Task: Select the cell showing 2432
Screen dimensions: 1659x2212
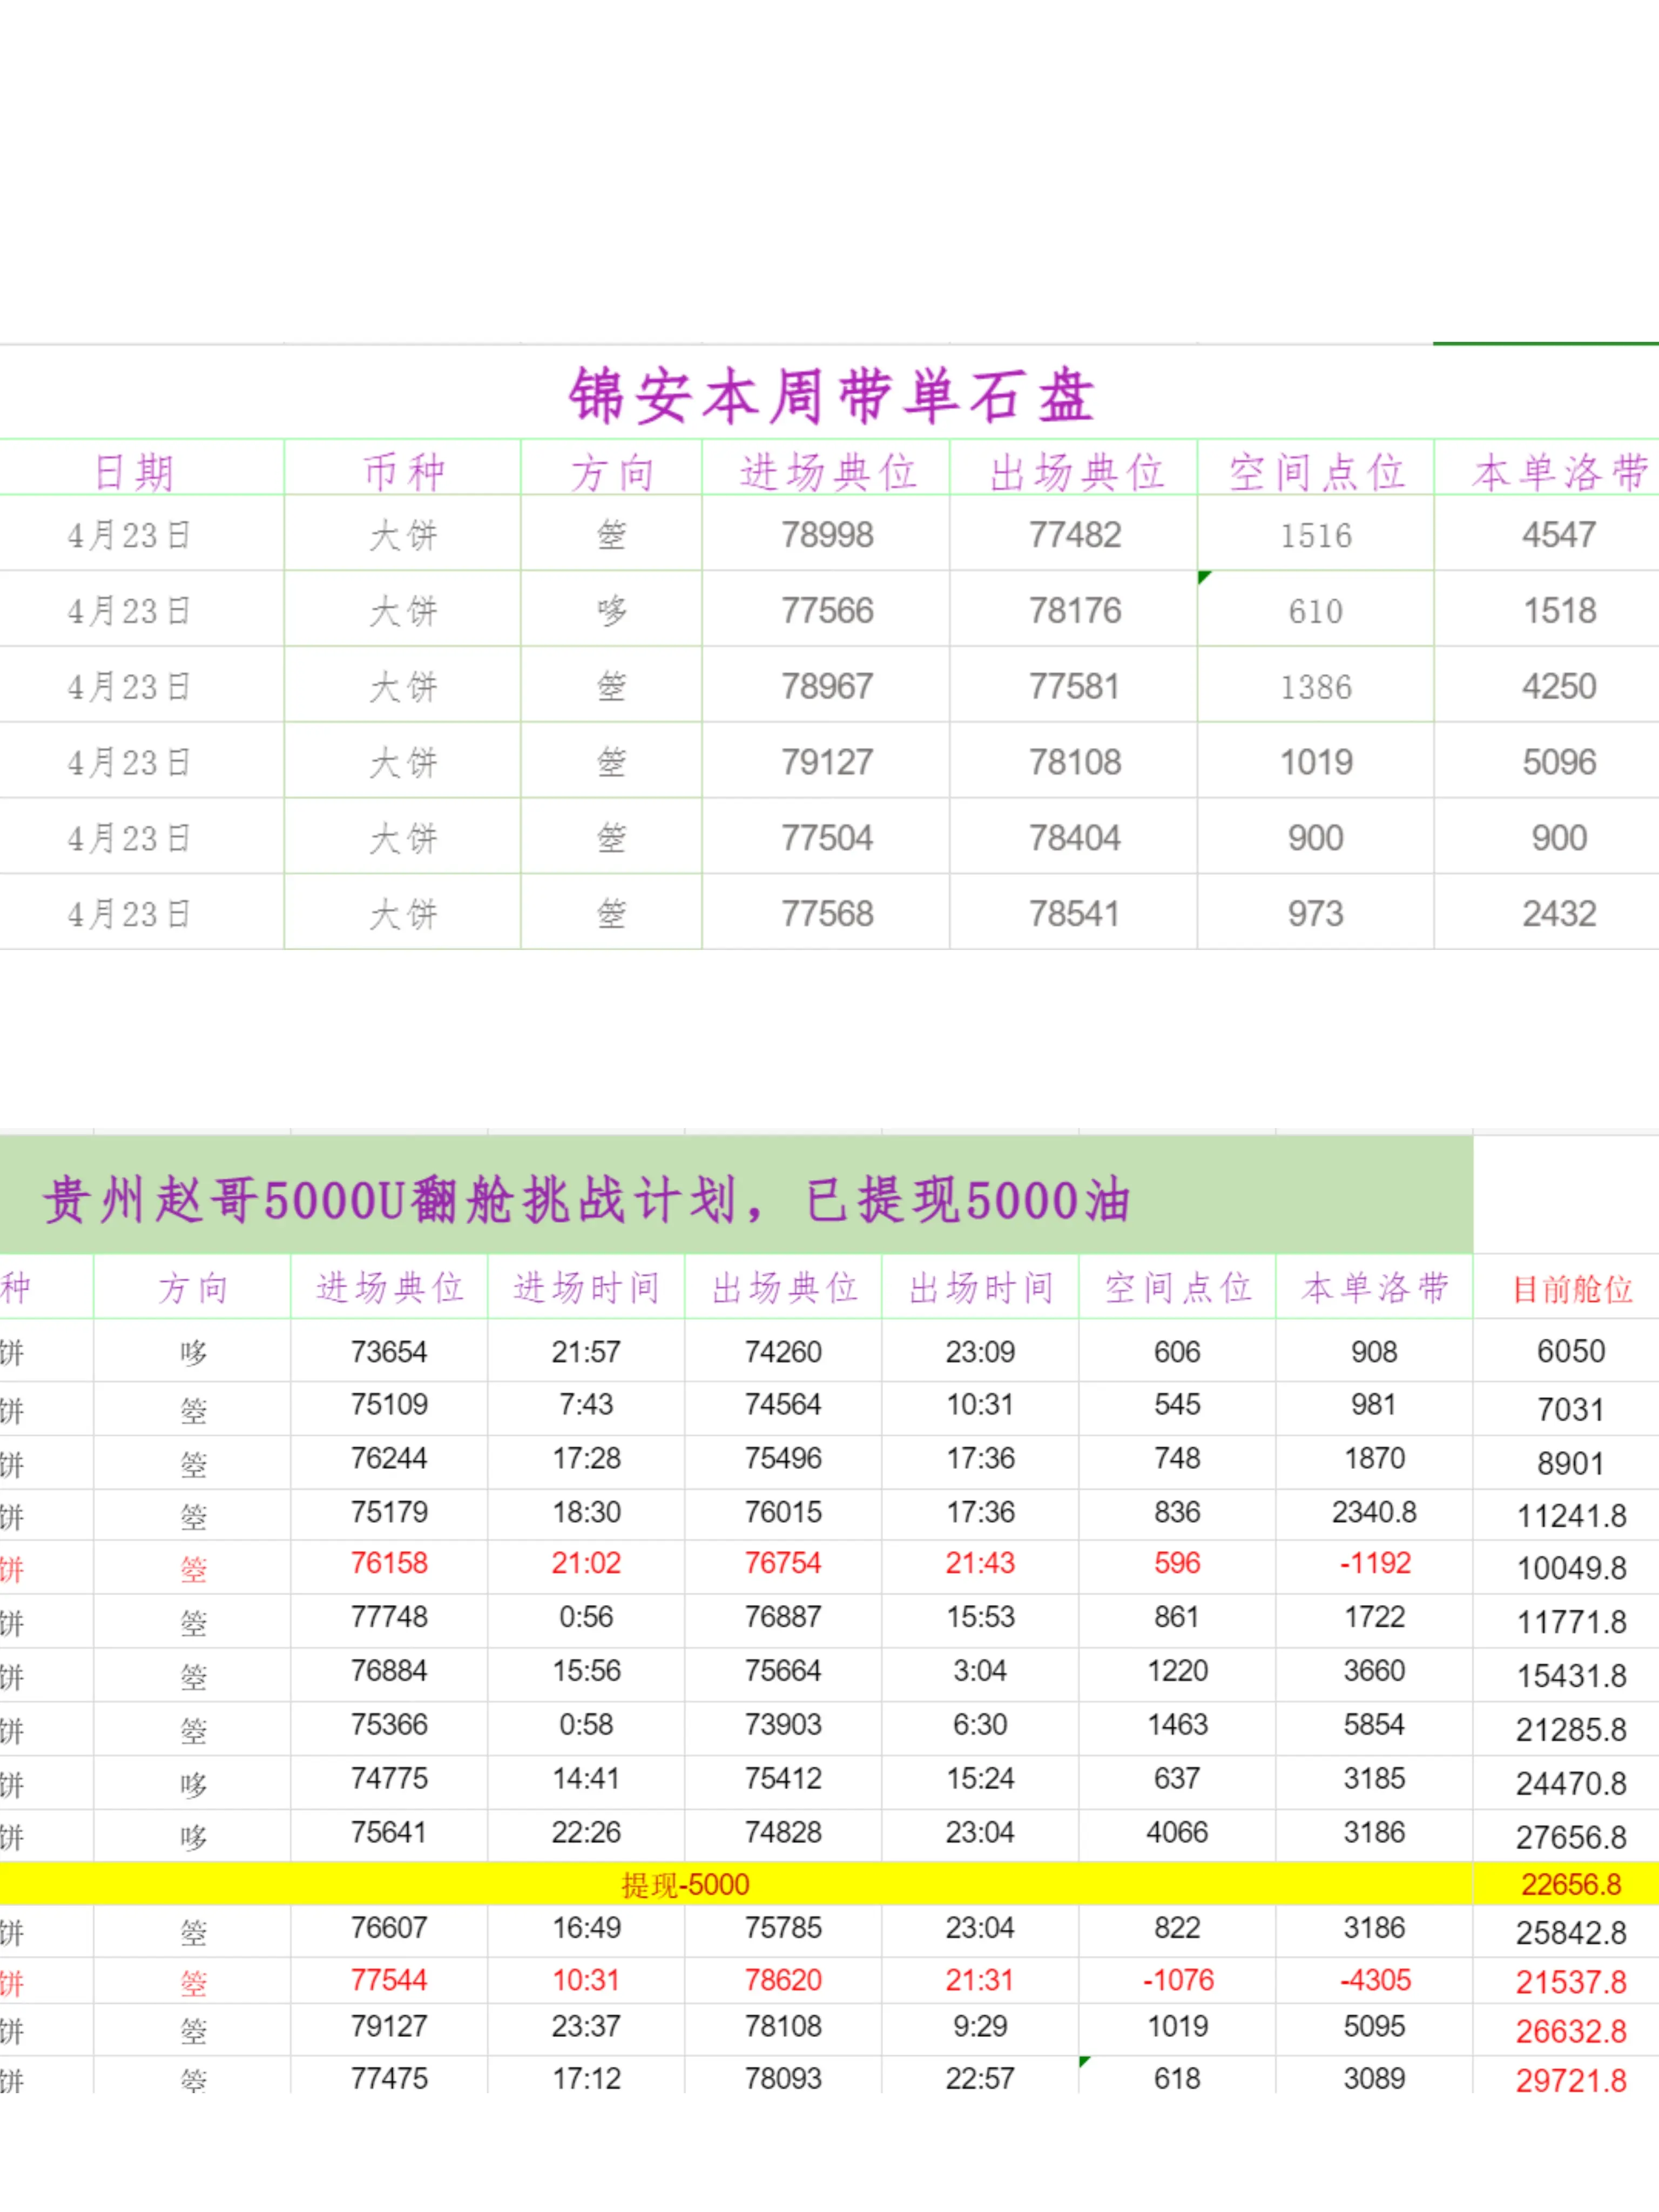Action: tap(1558, 914)
